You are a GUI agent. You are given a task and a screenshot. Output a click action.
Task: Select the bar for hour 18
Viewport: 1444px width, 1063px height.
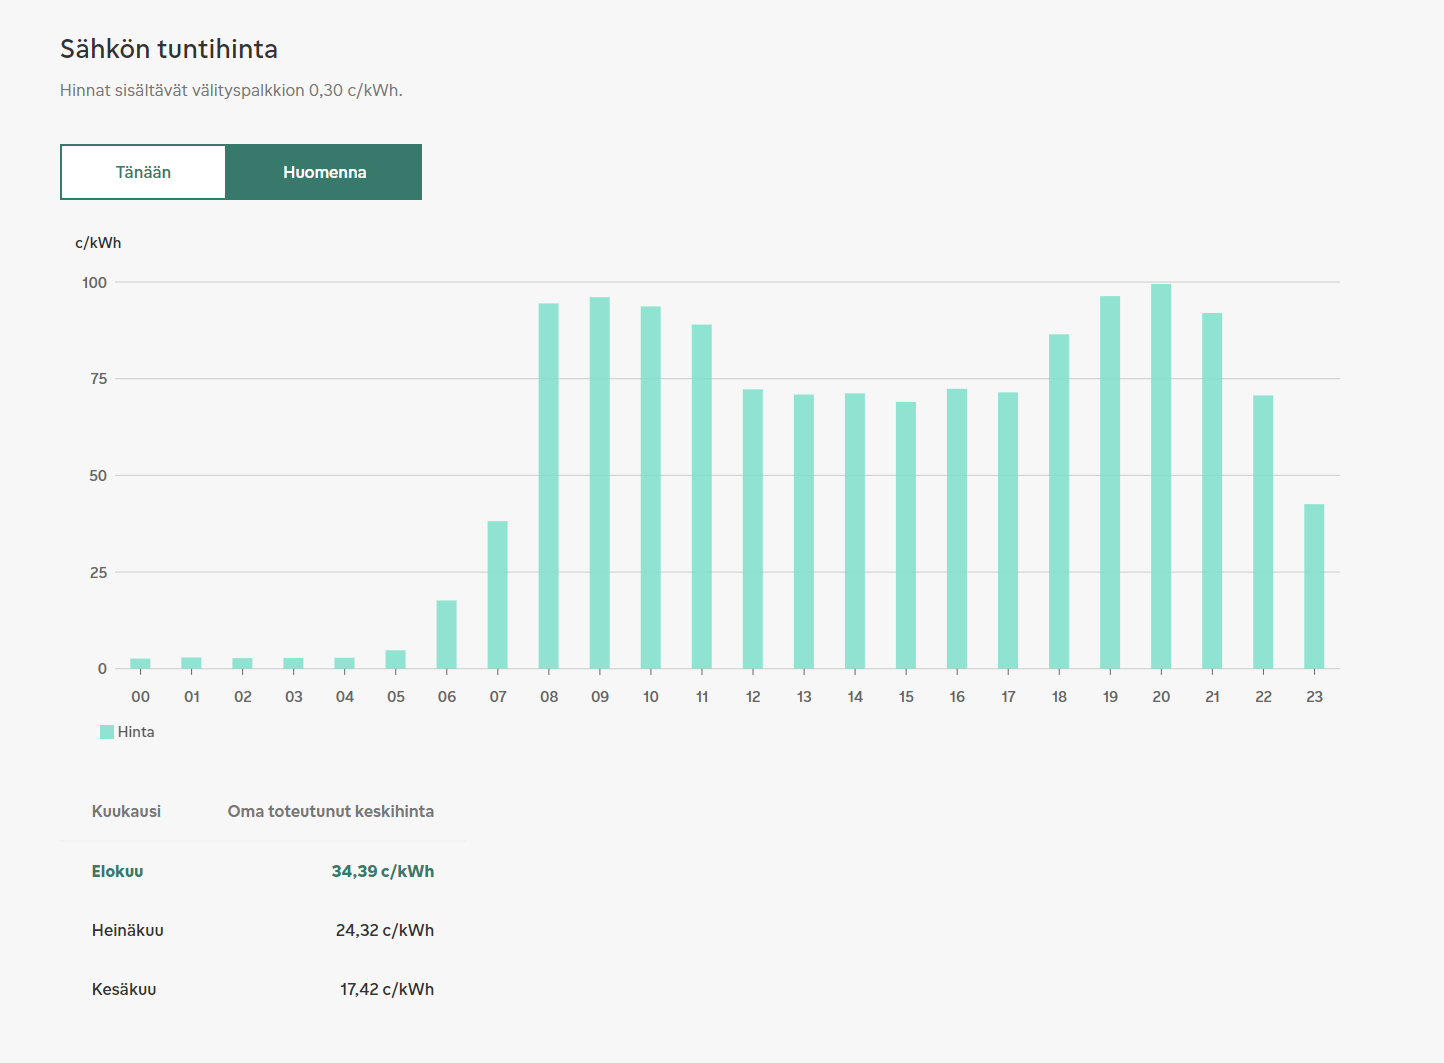click(1059, 502)
